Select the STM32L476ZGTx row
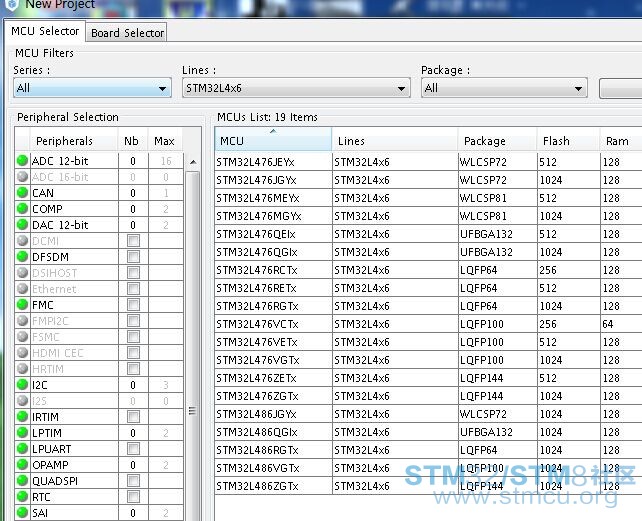The height and width of the screenshot is (521, 642). (428, 396)
